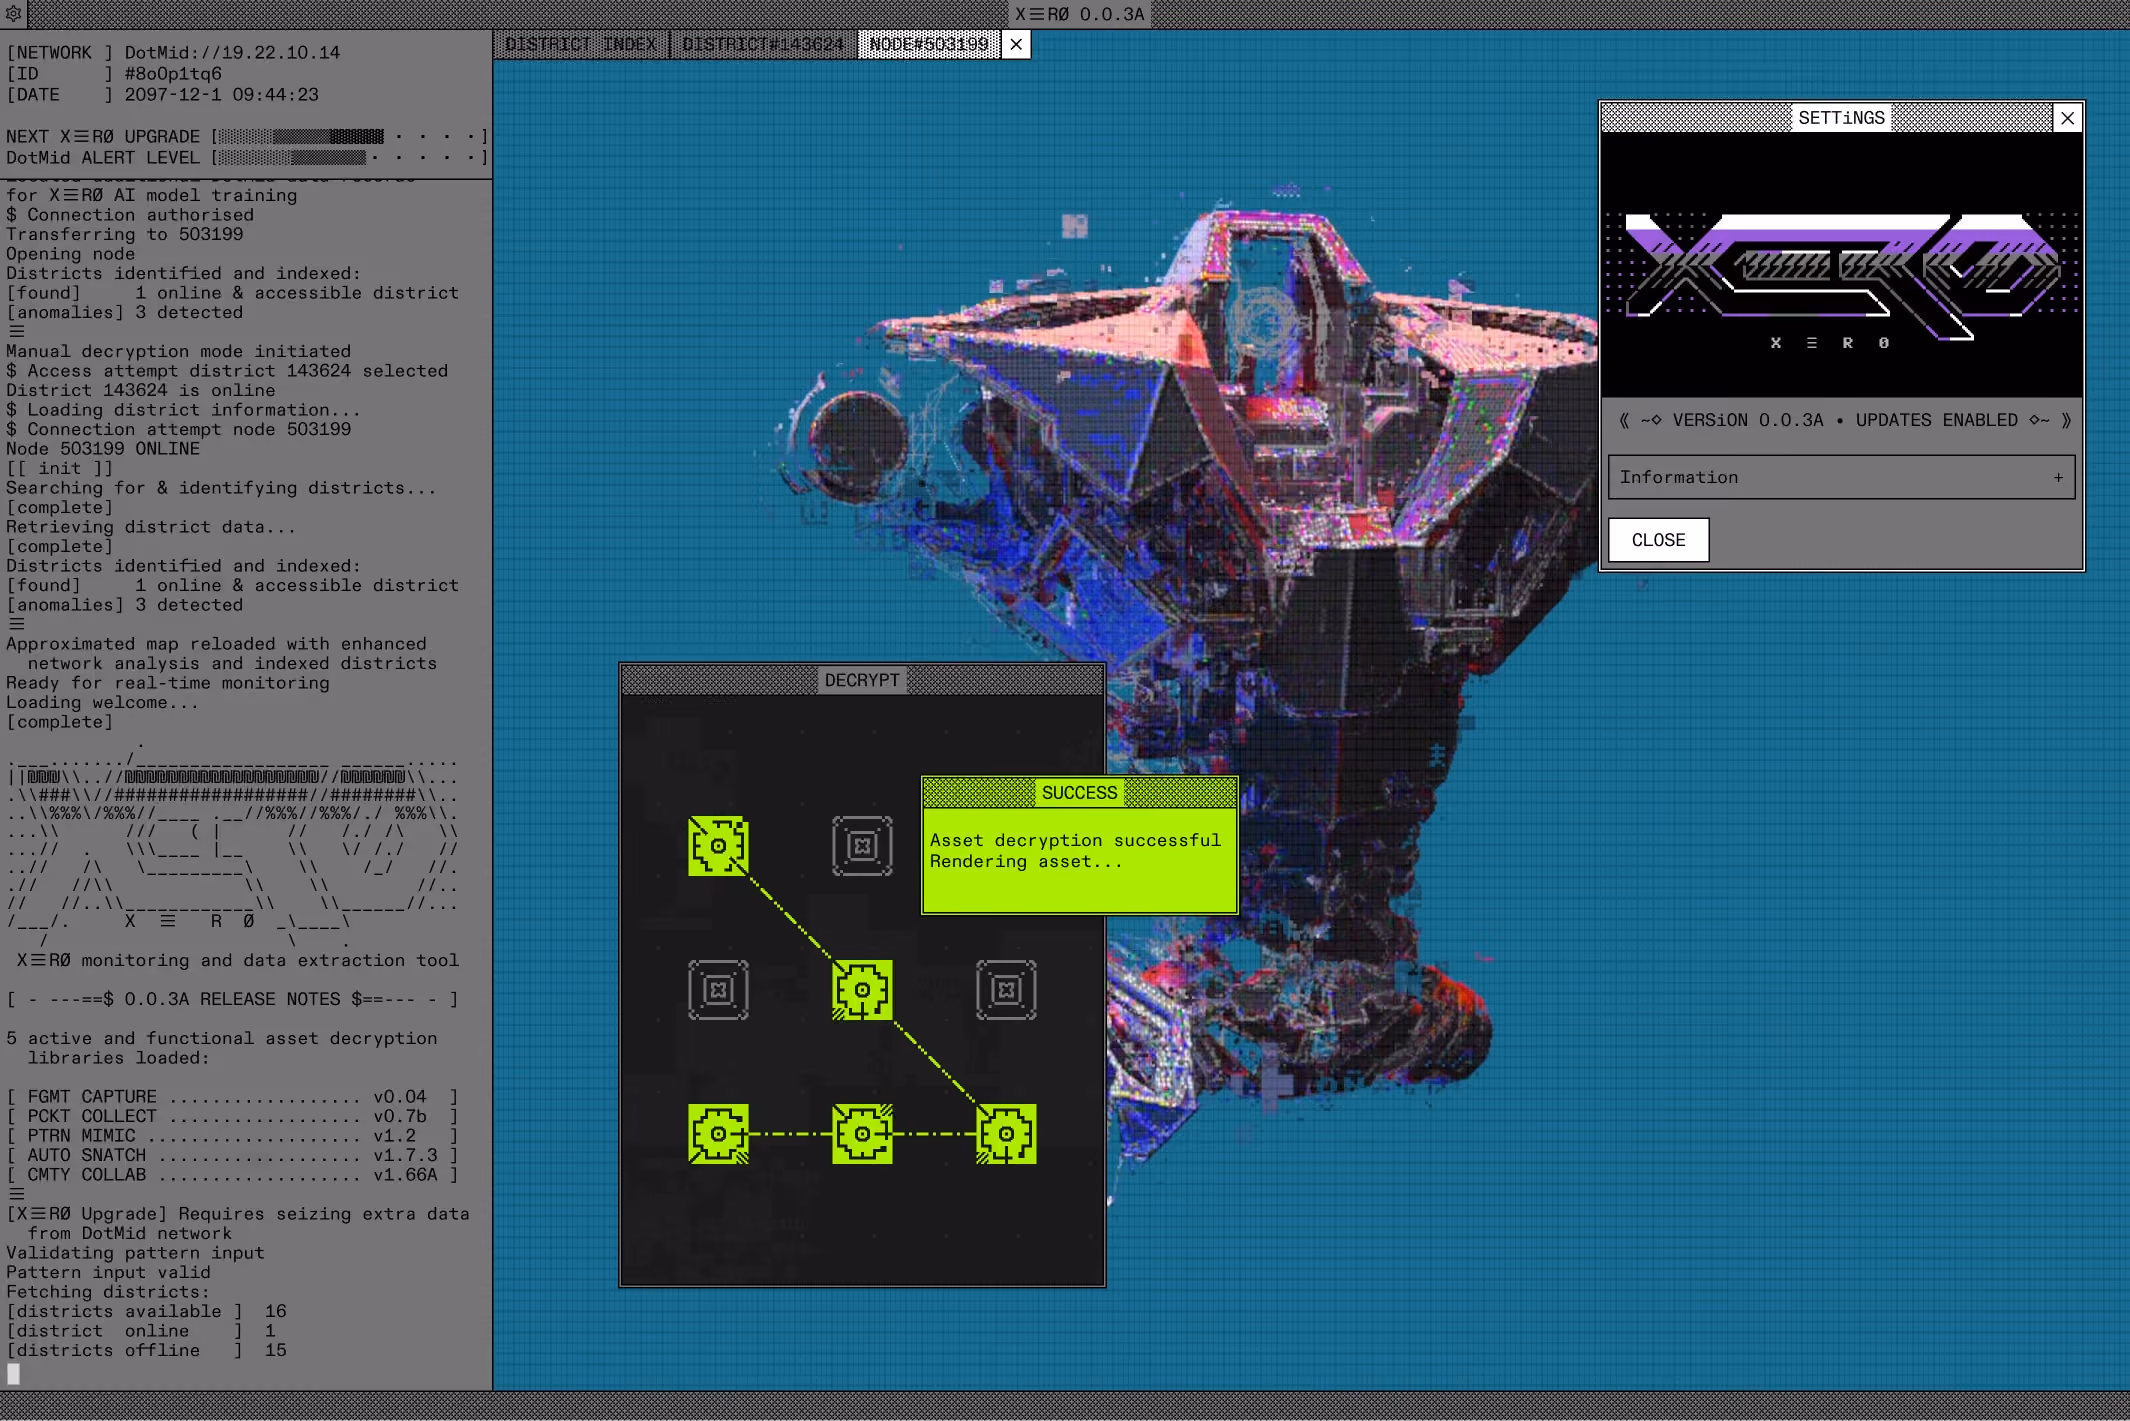Click the "PTRN MIMIC v1.2" library row
This screenshot has height=1421, width=2130.
(232, 1136)
